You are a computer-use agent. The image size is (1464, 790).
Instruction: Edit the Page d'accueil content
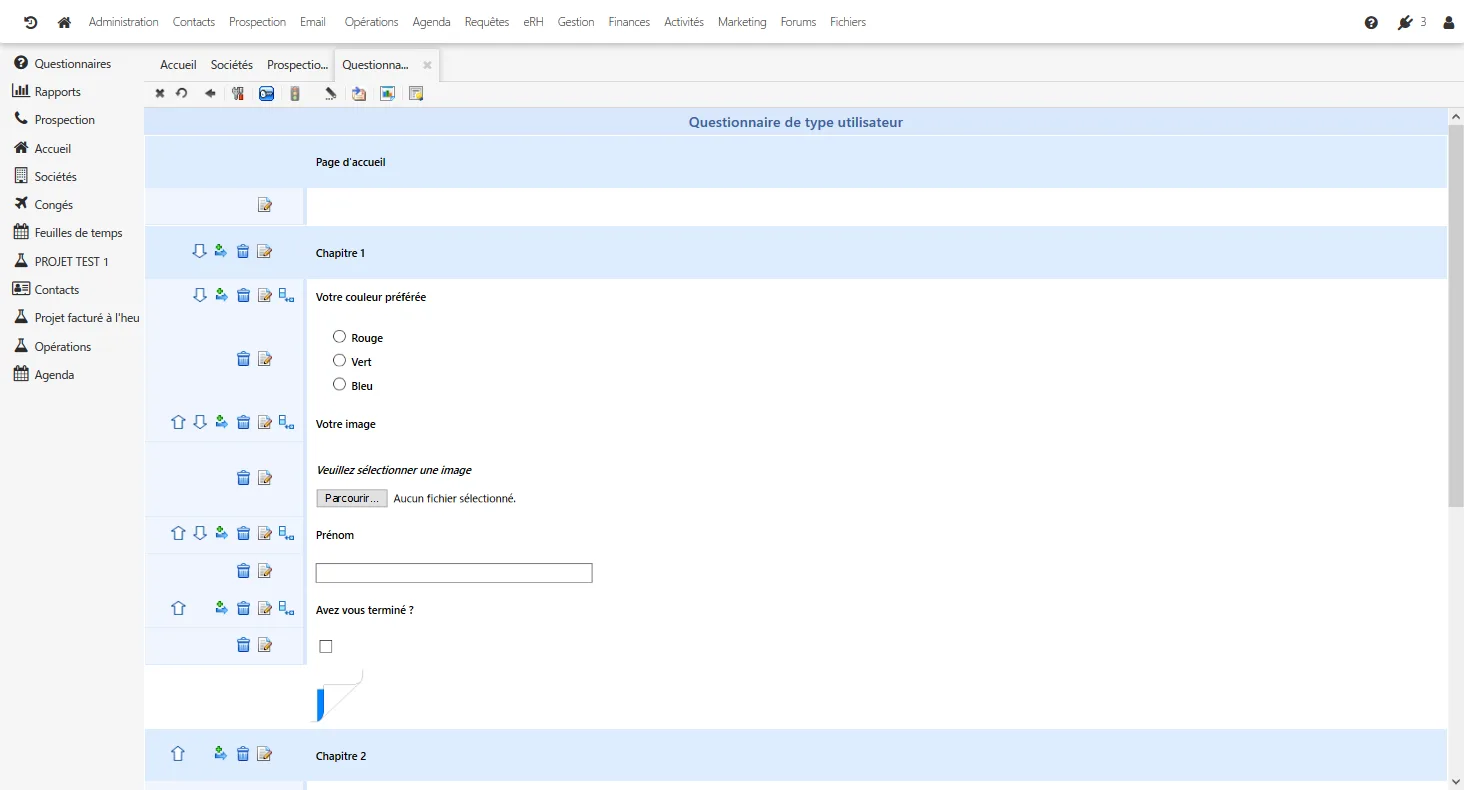(265, 205)
